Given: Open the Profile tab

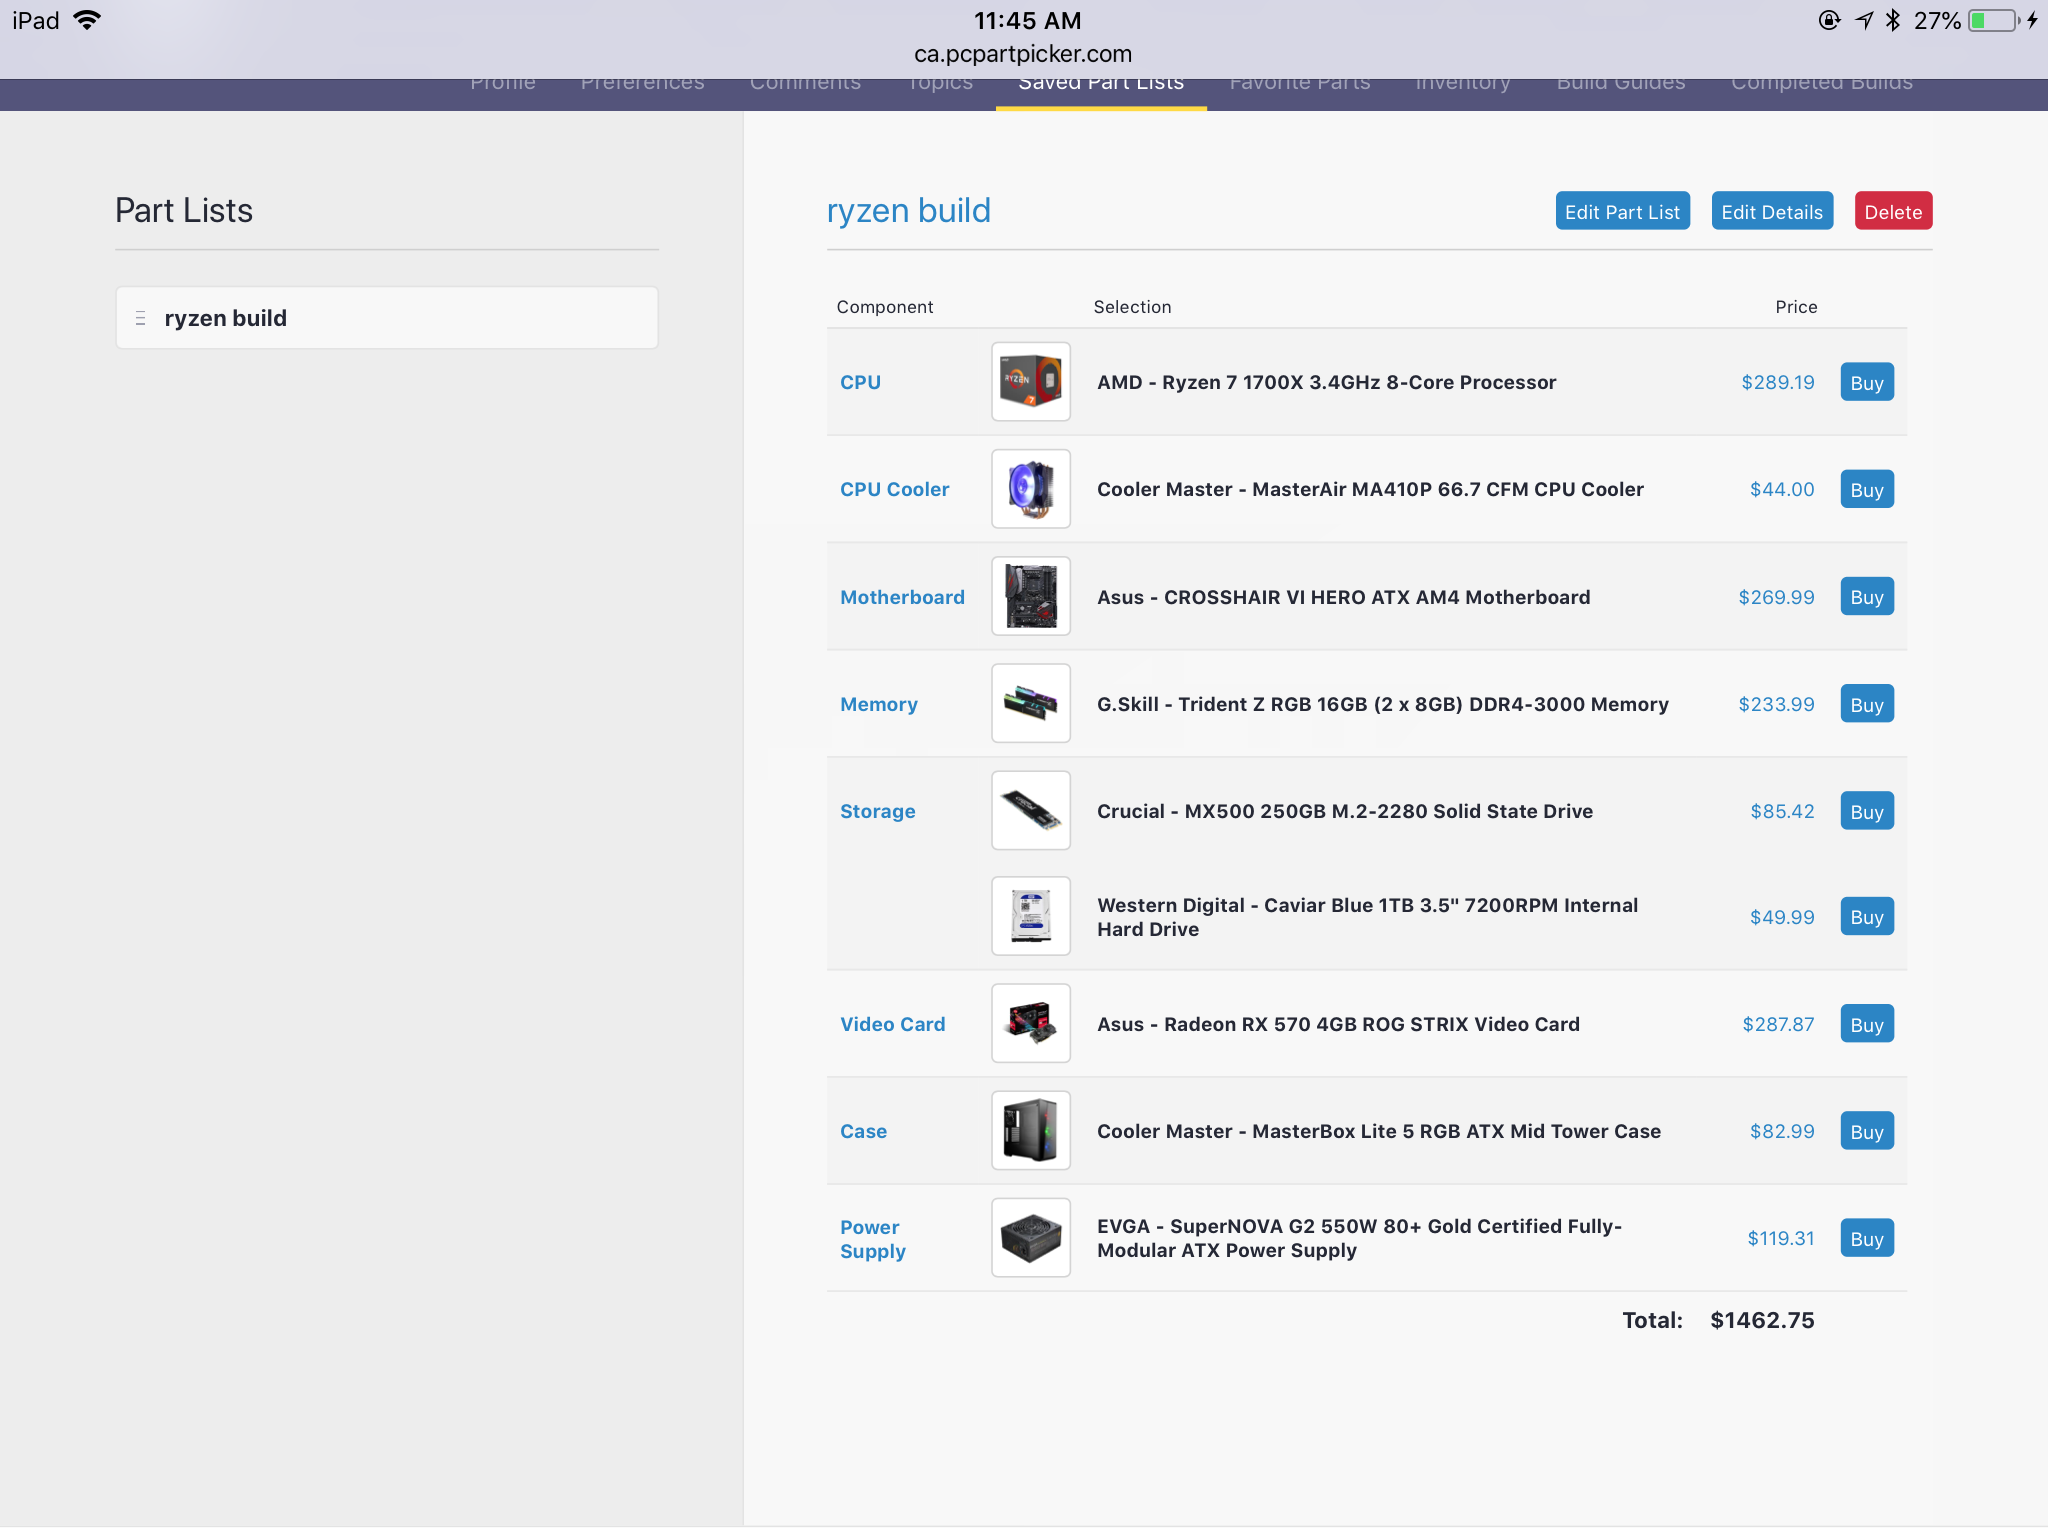Looking at the screenshot, I should tap(503, 84).
